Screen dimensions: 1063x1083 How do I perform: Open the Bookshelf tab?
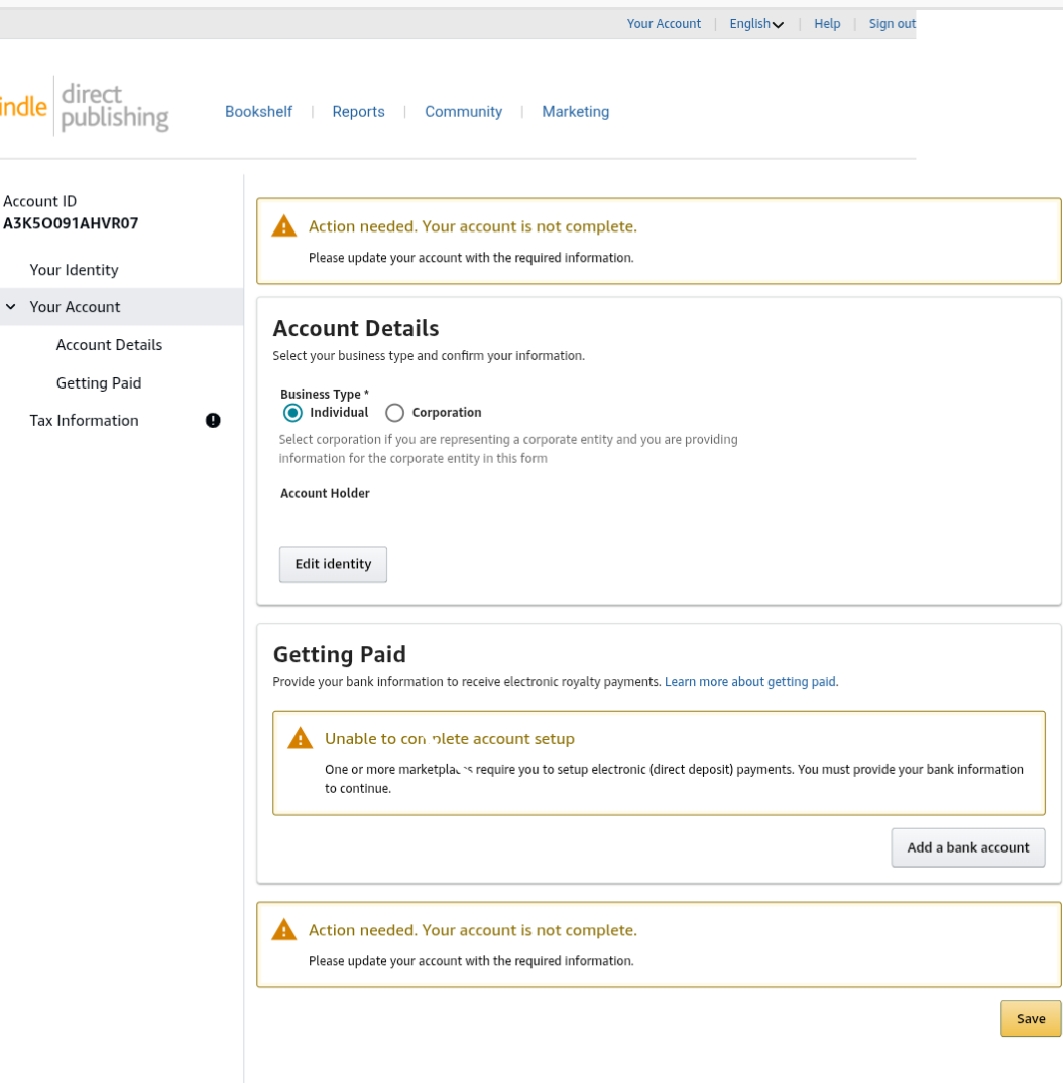[x=258, y=112]
